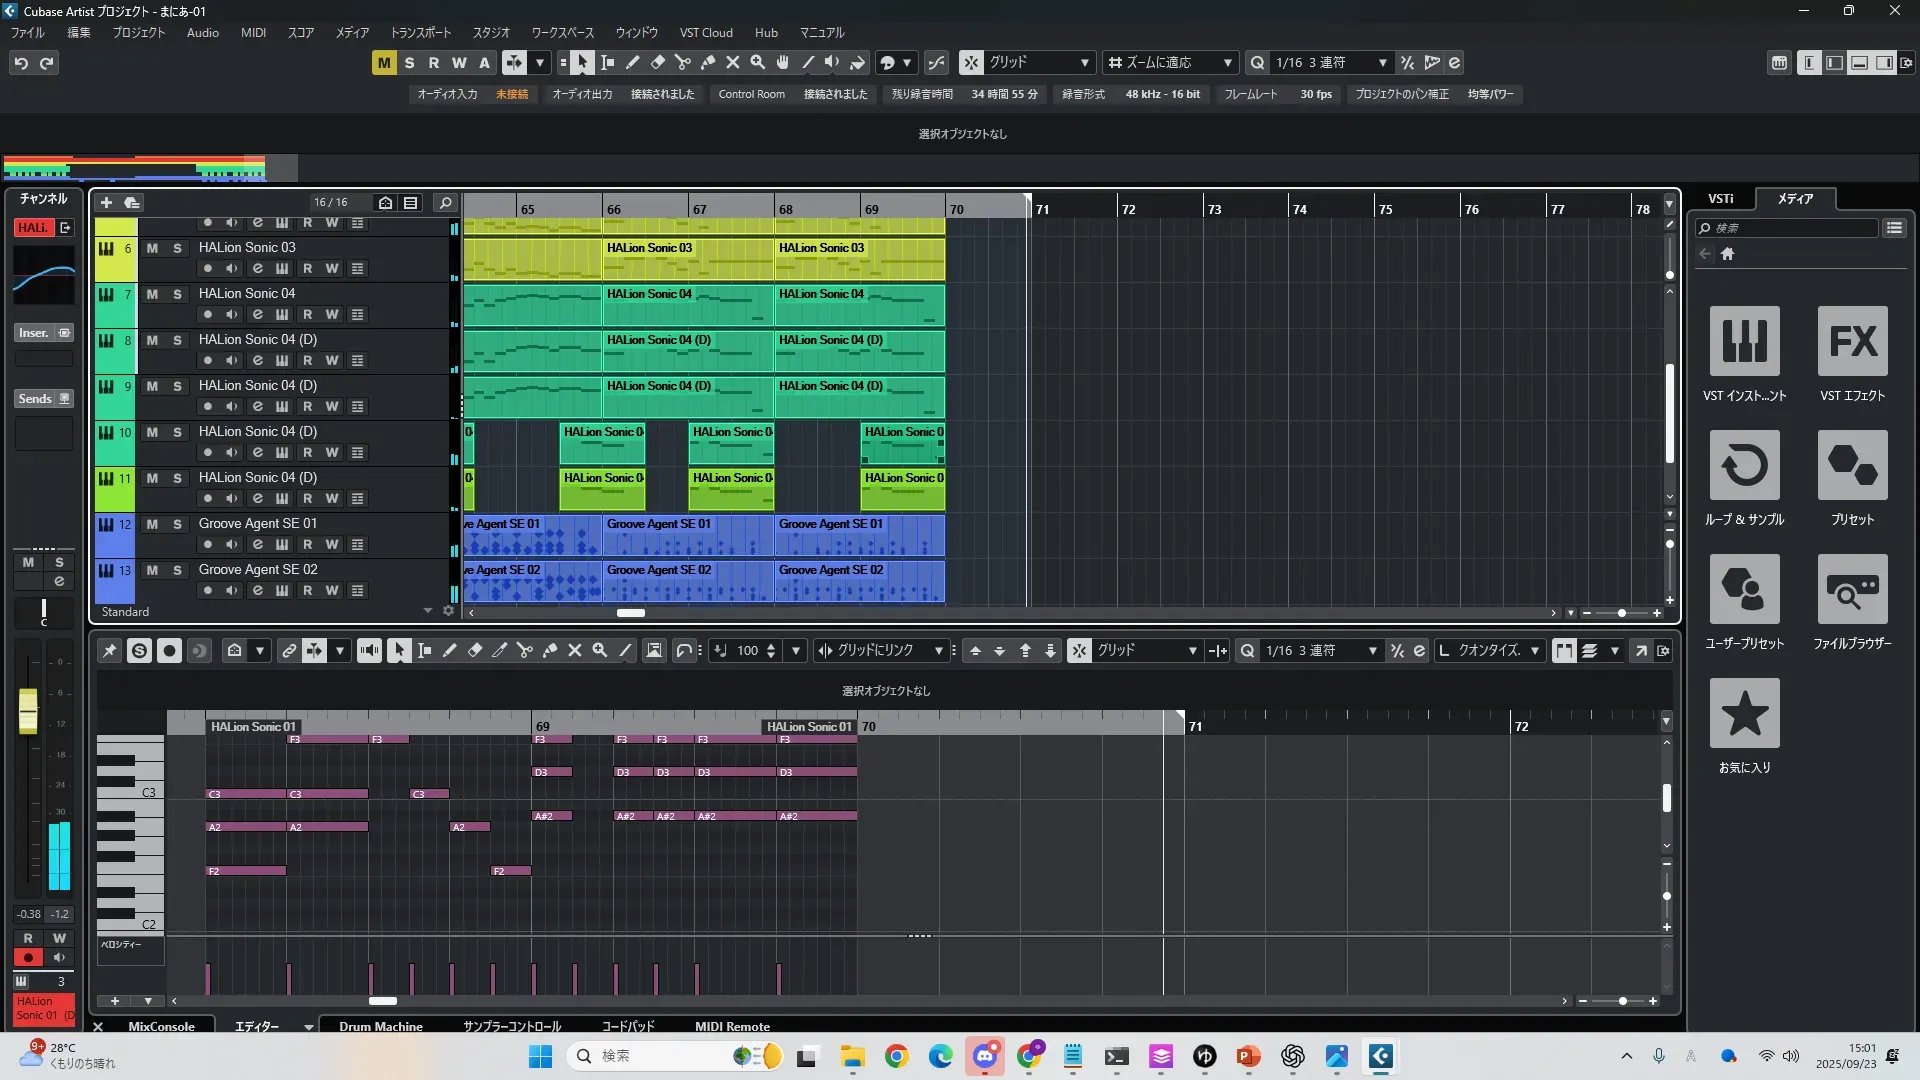Click the Drum Machine tab button
The height and width of the screenshot is (1080, 1920).
click(380, 1026)
